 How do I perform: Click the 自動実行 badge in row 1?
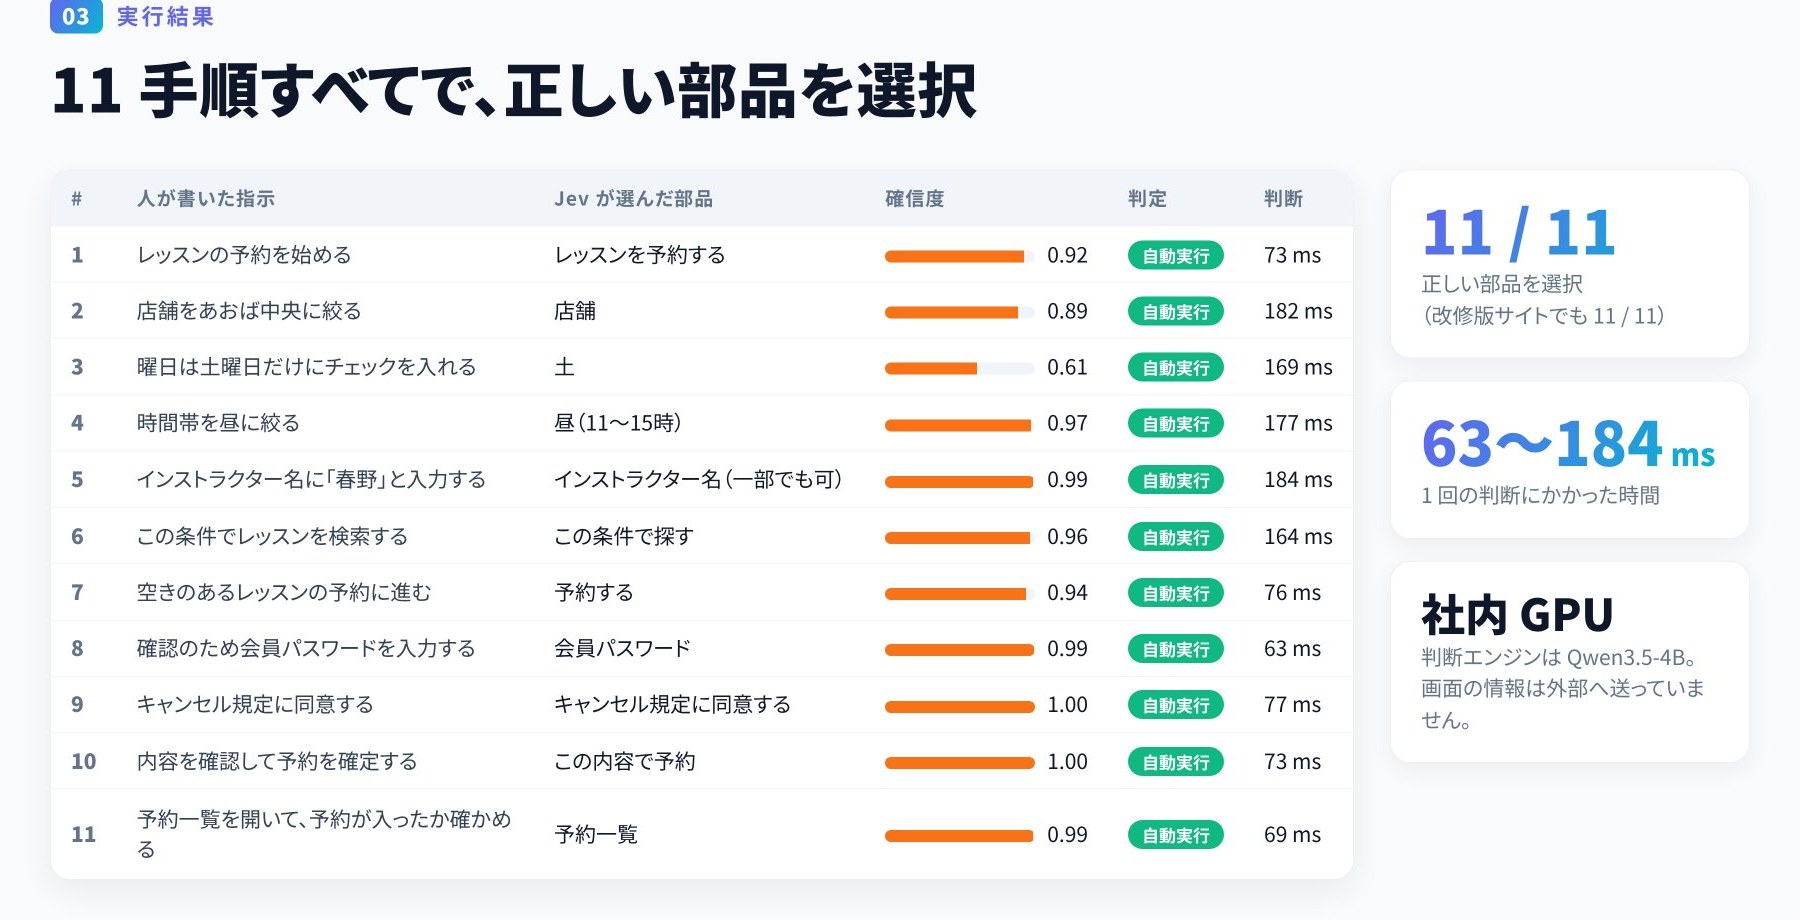click(x=1176, y=256)
